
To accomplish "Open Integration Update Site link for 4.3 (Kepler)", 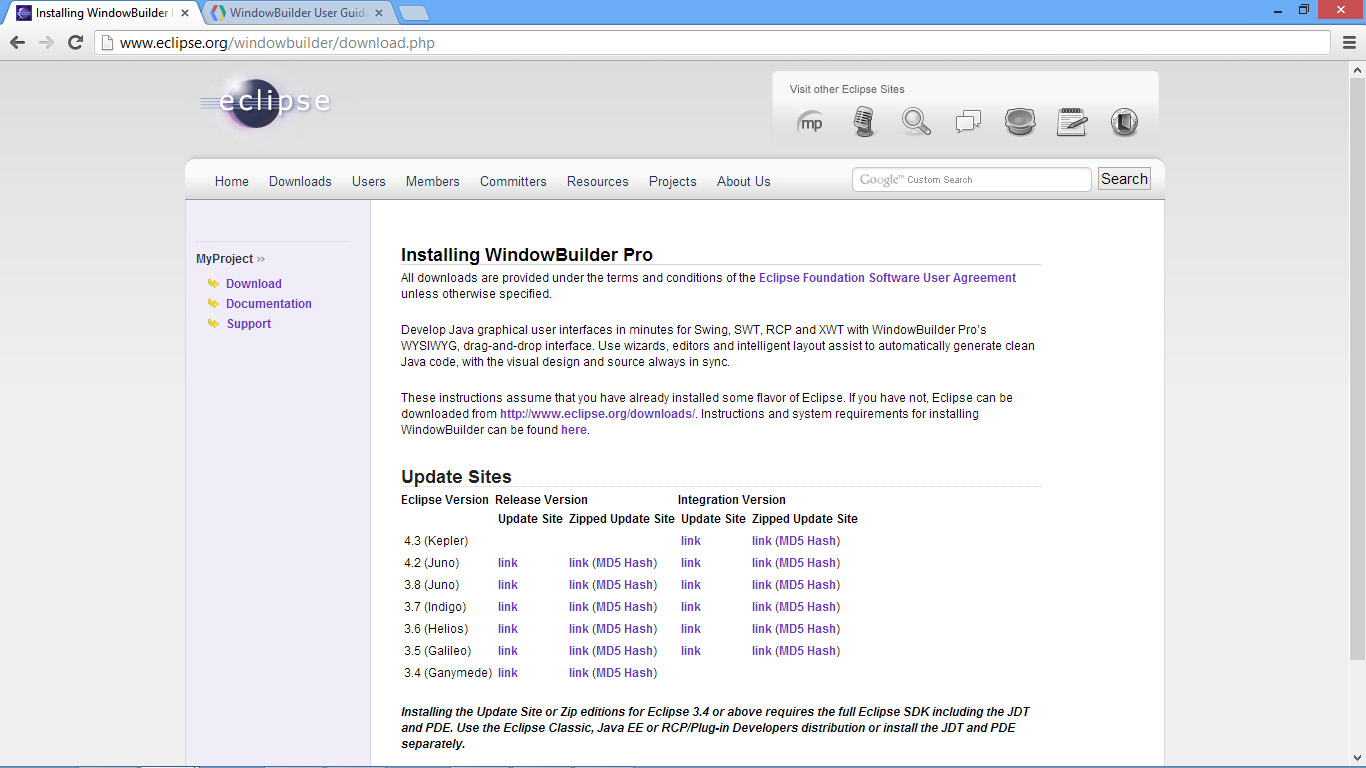I will (x=691, y=541).
